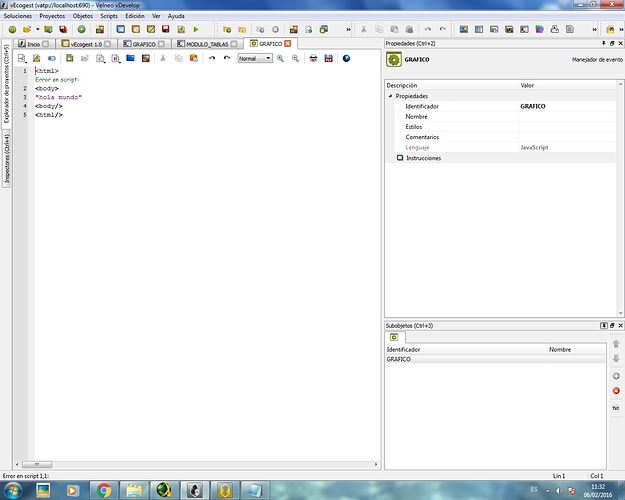Collapse the Propiedades group in the grid
This screenshot has width=625, height=500.
391,96
